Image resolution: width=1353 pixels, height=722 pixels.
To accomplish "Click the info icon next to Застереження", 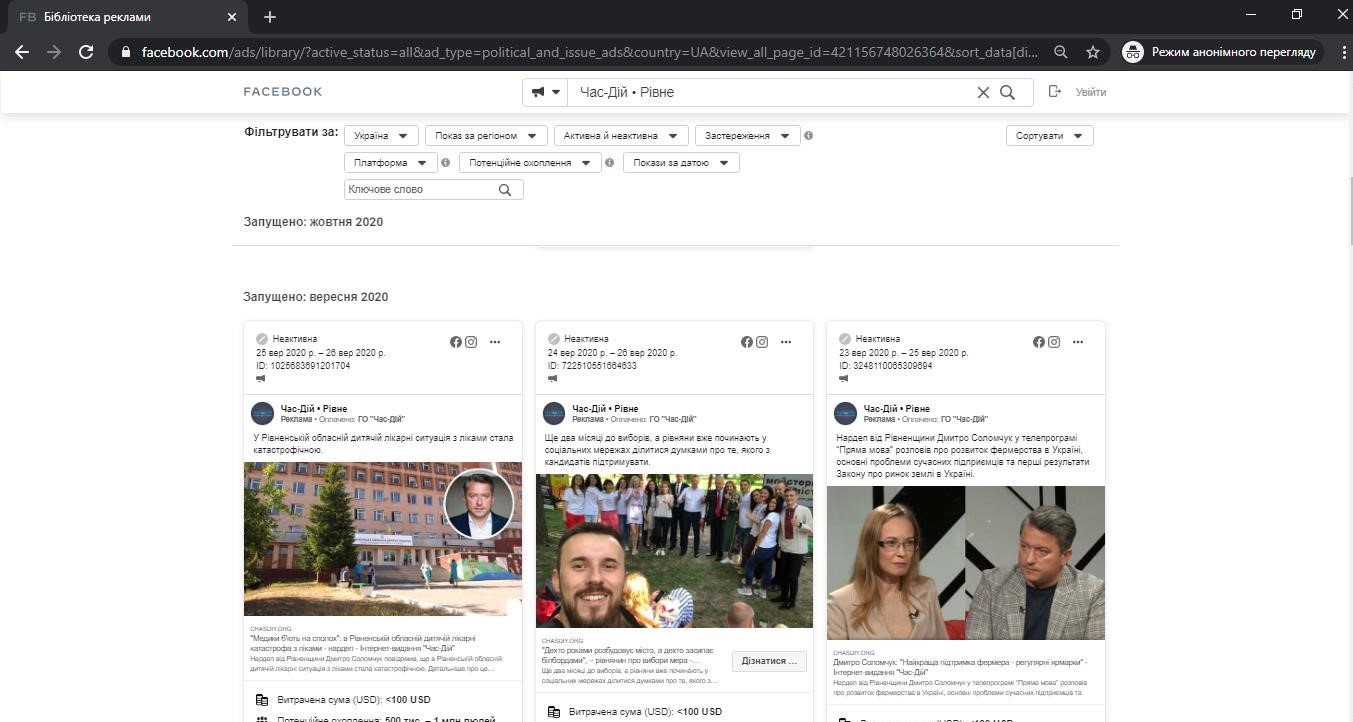I will (x=808, y=135).
